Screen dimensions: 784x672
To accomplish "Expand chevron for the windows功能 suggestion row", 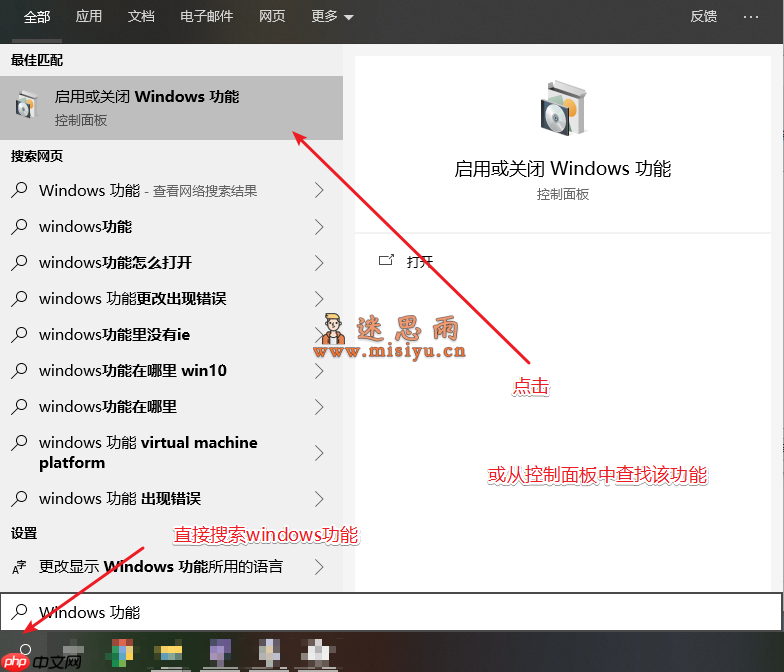I will pyautogui.click(x=319, y=226).
